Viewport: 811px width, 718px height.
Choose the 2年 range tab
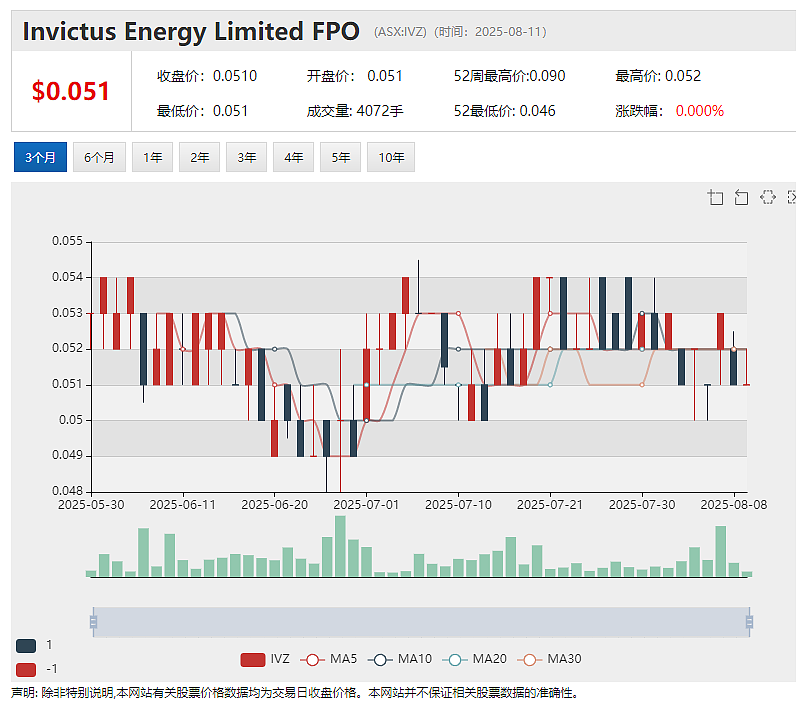[x=200, y=157]
